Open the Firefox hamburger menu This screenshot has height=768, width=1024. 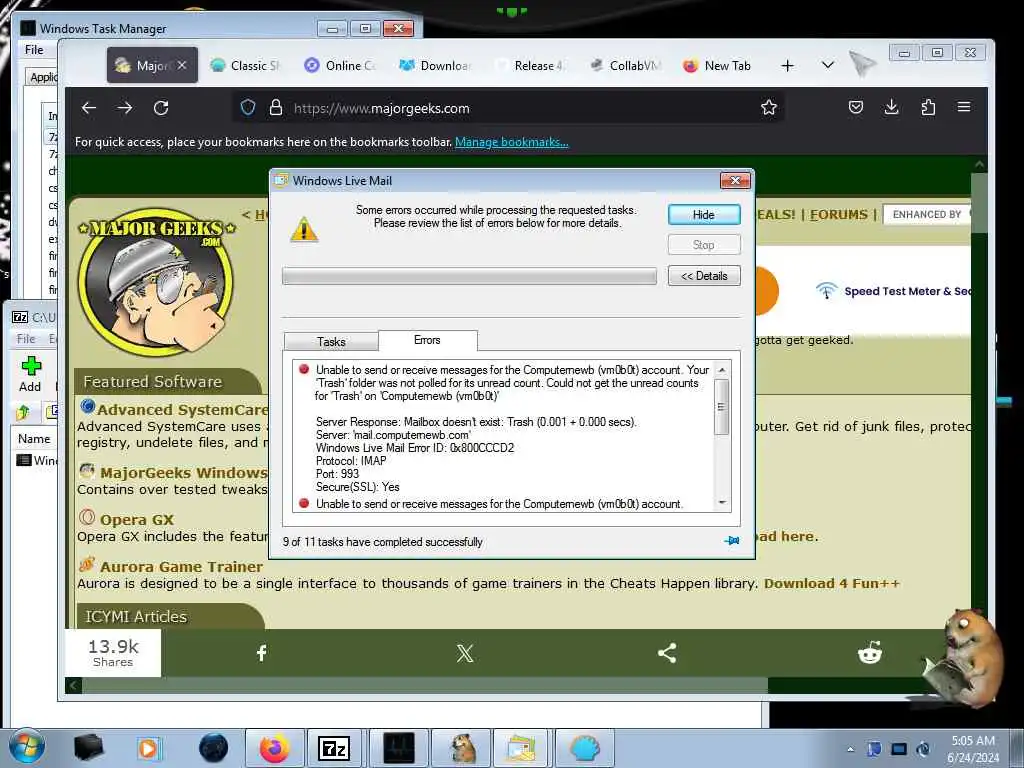click(x=964, y=107)
